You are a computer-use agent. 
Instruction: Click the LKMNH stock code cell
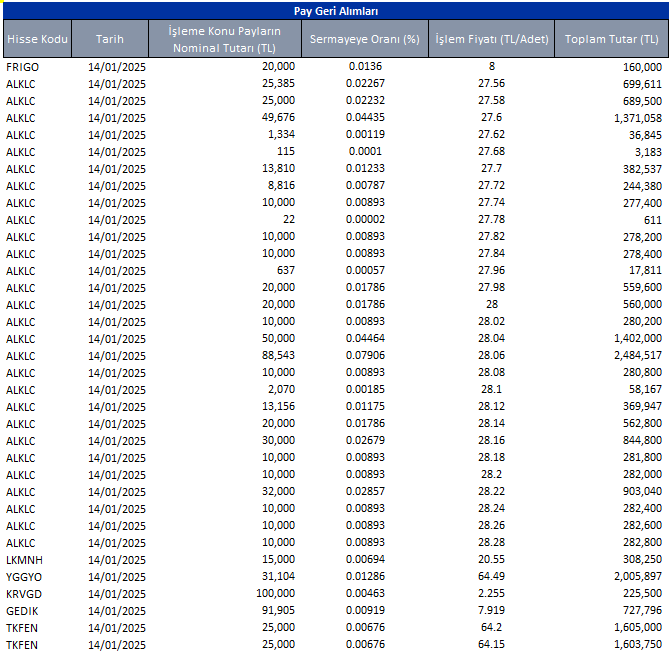tap(23, 560)
